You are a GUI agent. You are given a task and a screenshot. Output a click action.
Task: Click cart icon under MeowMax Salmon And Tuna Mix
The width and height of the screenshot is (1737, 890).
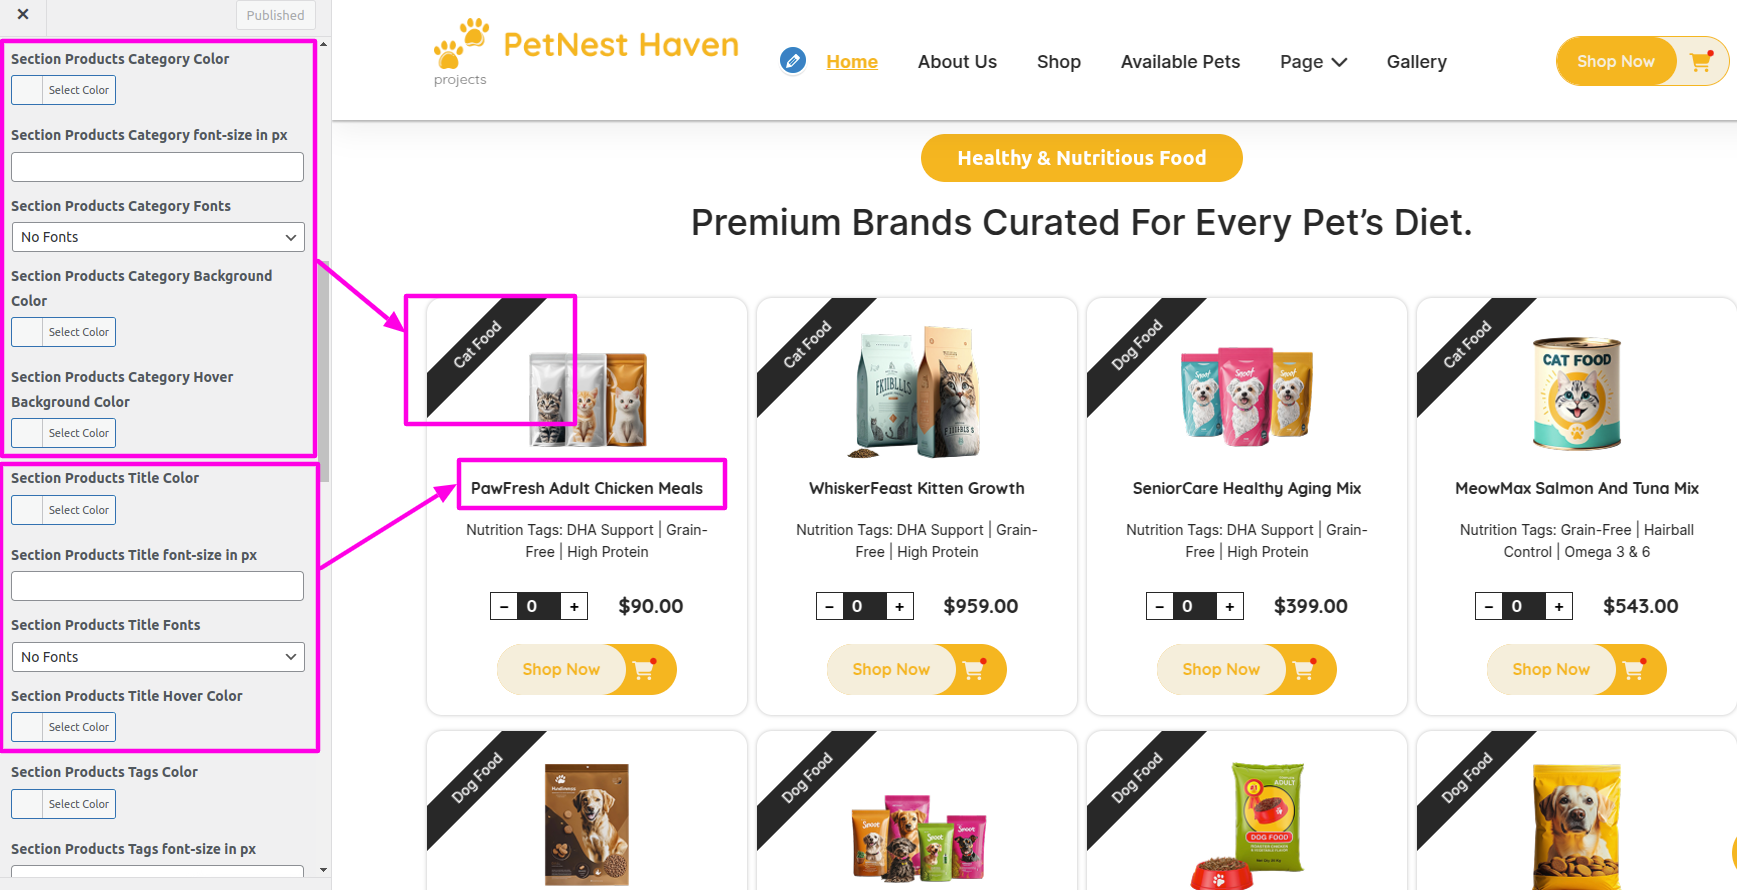point(1635,669)
